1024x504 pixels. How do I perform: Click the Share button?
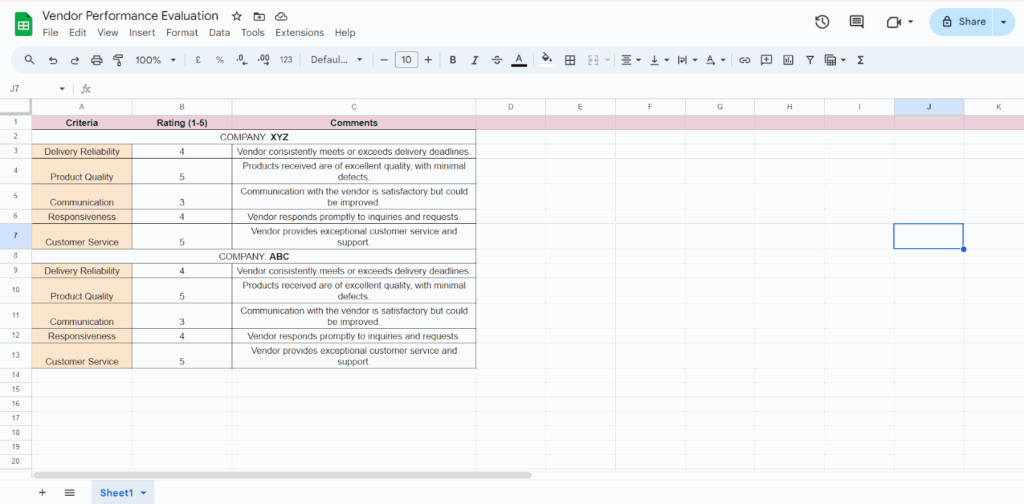click(961, 22)
